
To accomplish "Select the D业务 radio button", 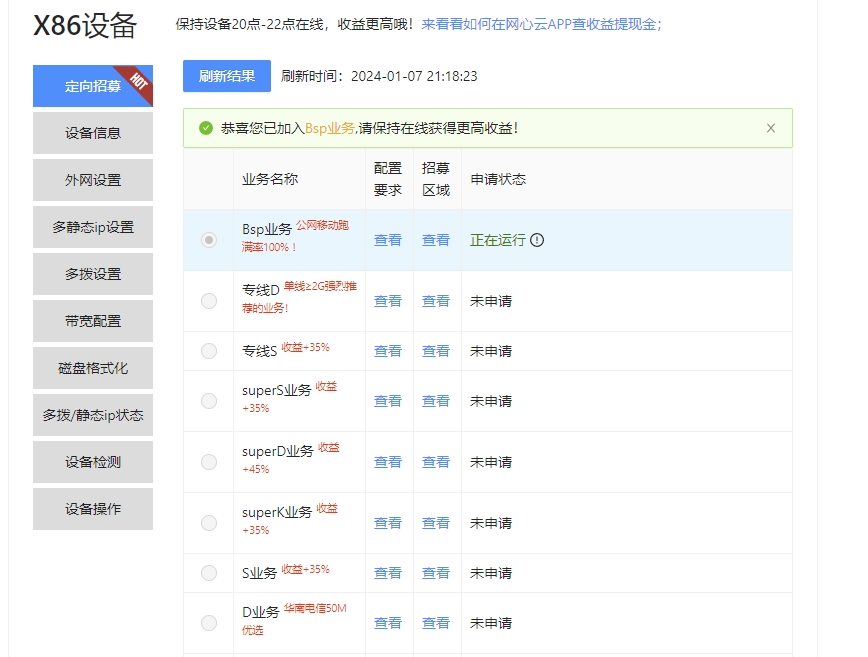I will [208, 622].
